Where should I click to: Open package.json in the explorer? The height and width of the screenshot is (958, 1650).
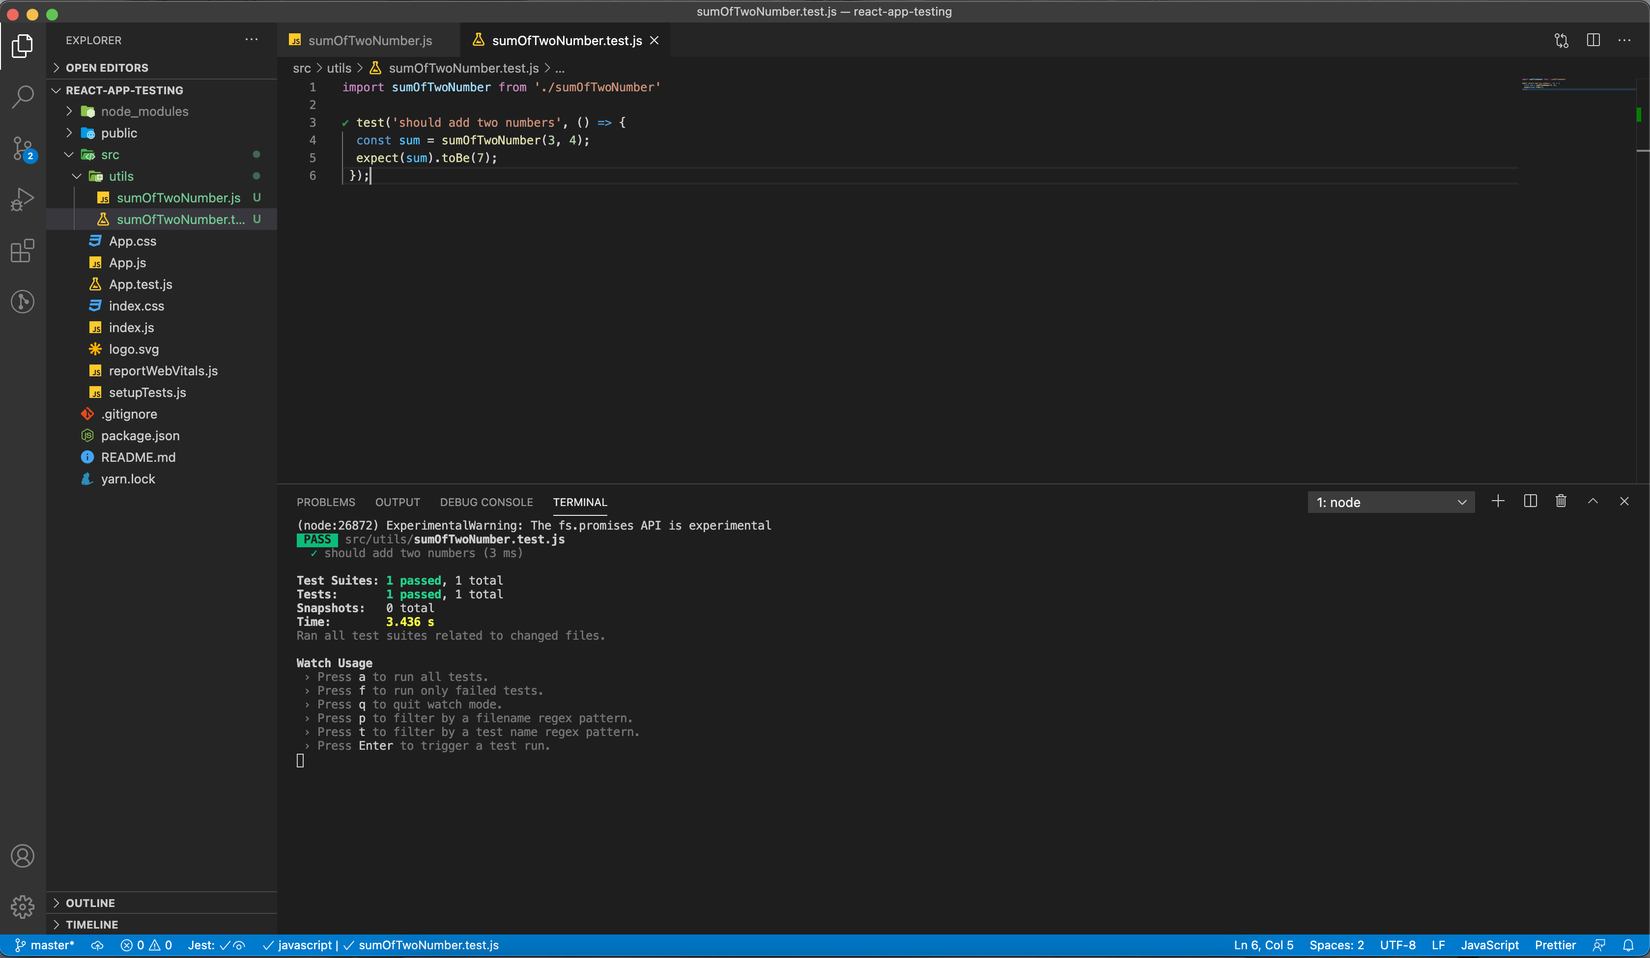point(140,436)
